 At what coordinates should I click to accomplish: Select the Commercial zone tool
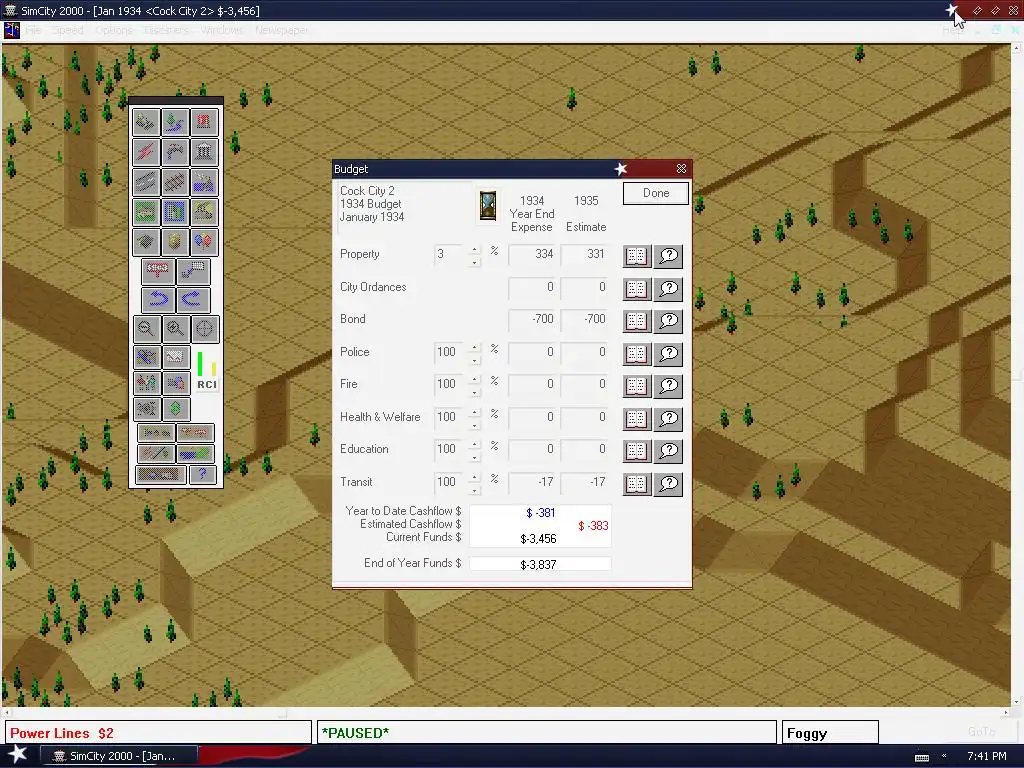pos(175,212)
